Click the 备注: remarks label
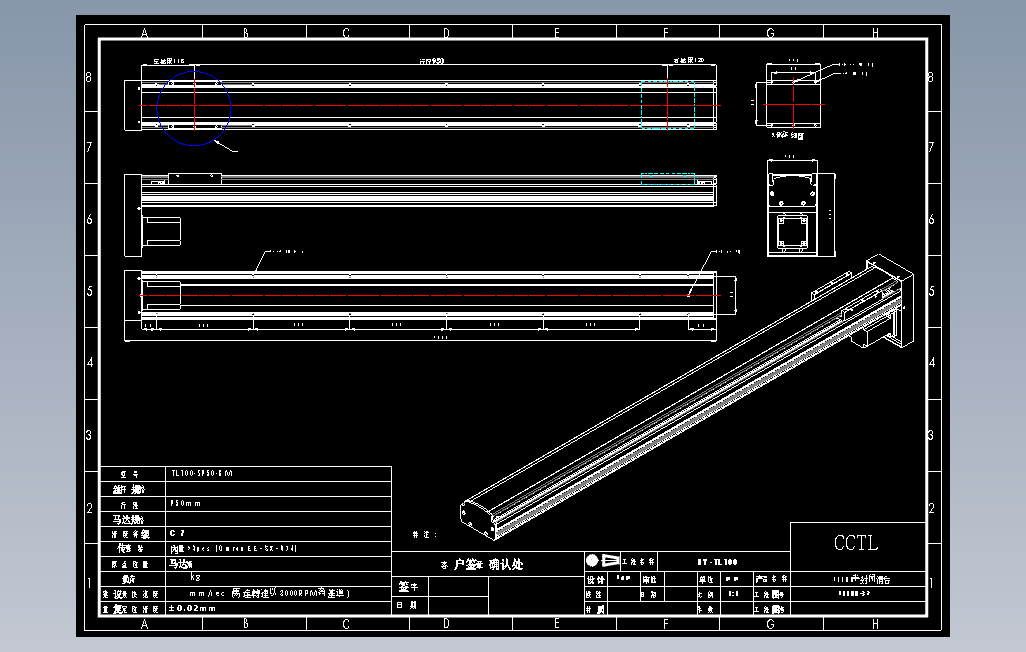Image resolution: width=1026 pixels, height=652 pixels. coord(425,535)
